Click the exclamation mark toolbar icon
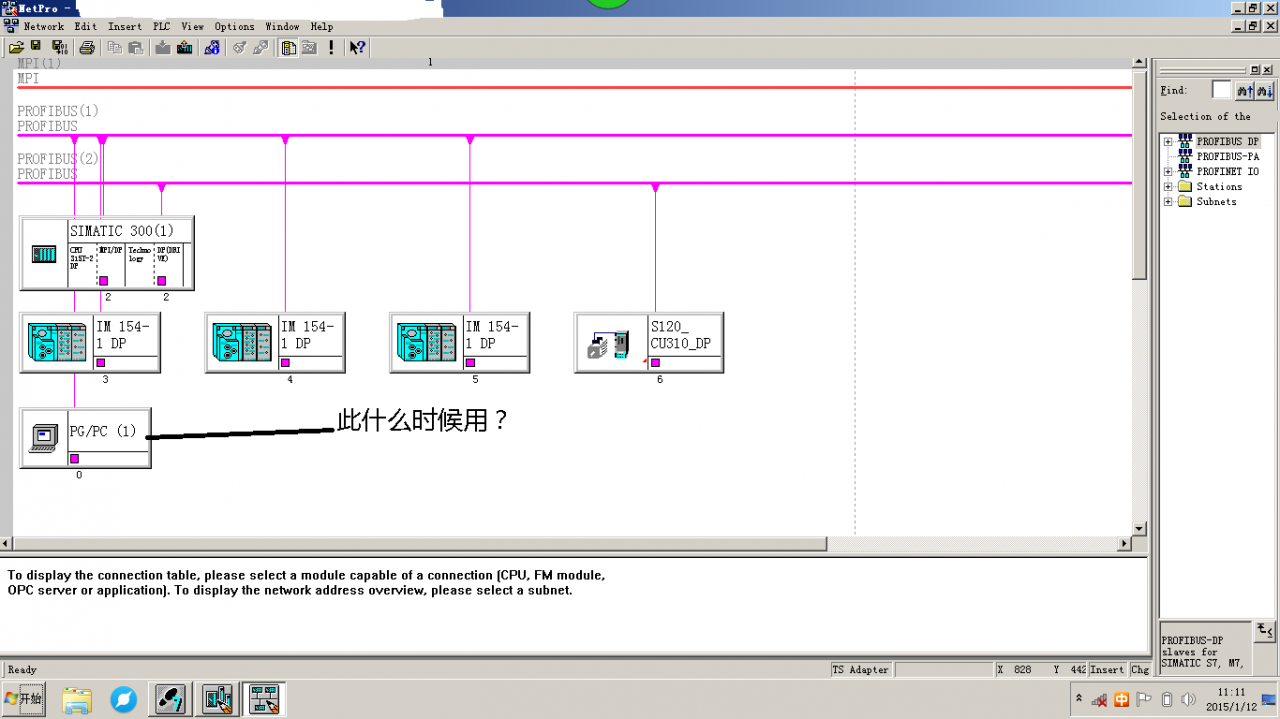 tap(332, 47)
